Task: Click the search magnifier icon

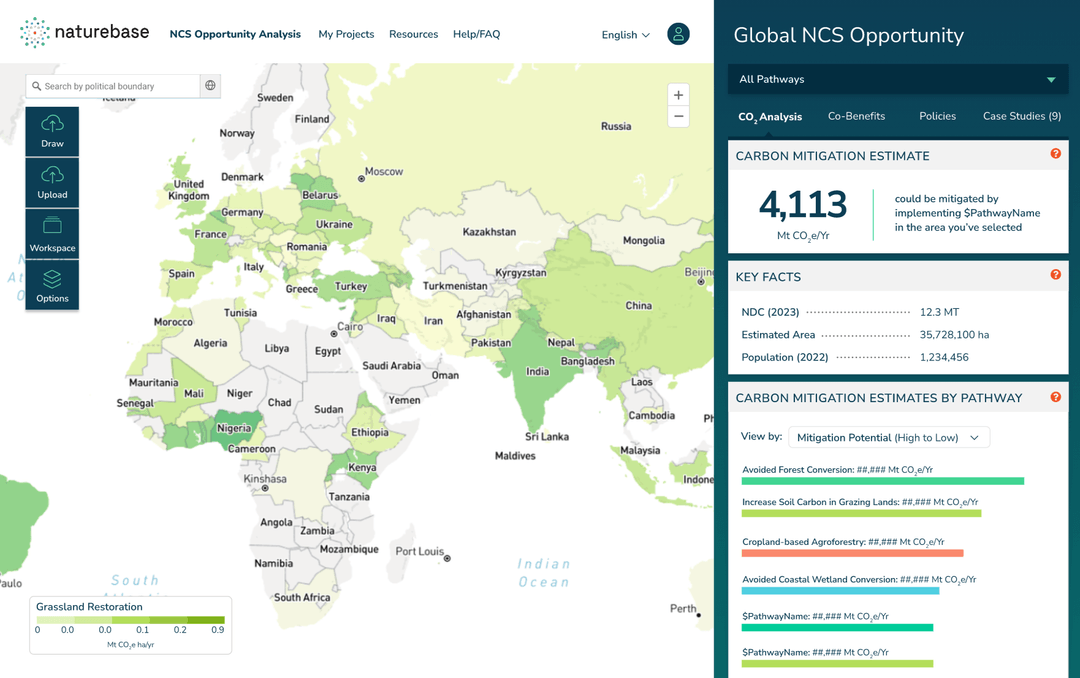Action: click(37, 86)
